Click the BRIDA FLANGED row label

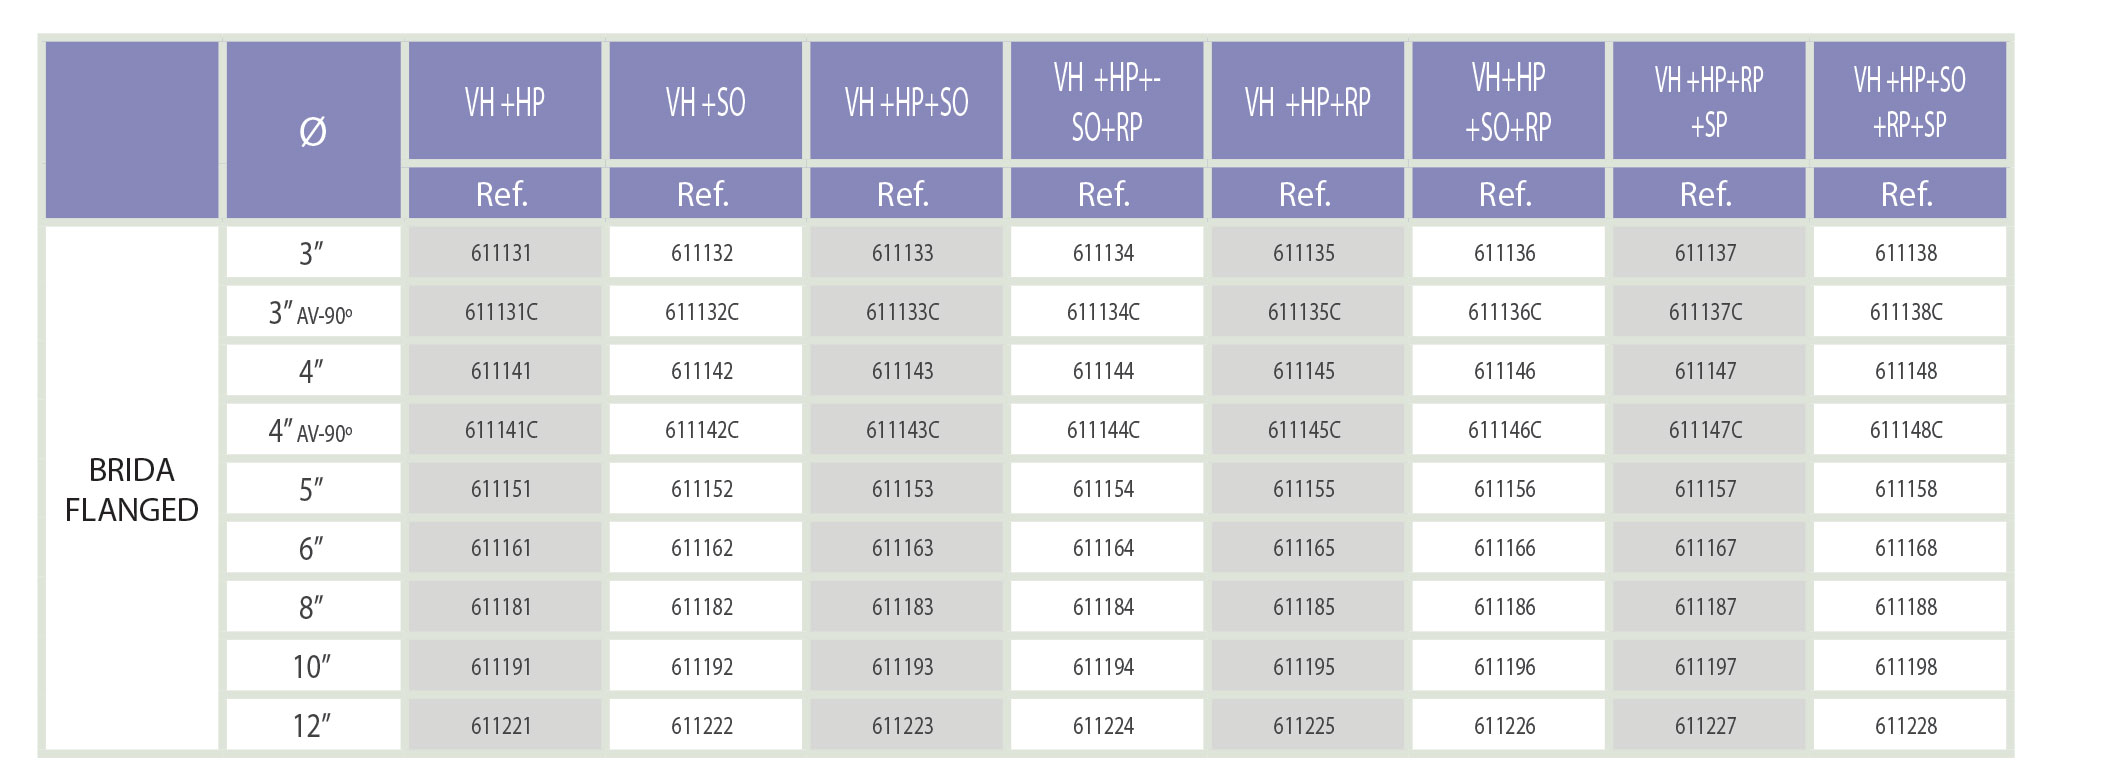[x=132, y=489]
